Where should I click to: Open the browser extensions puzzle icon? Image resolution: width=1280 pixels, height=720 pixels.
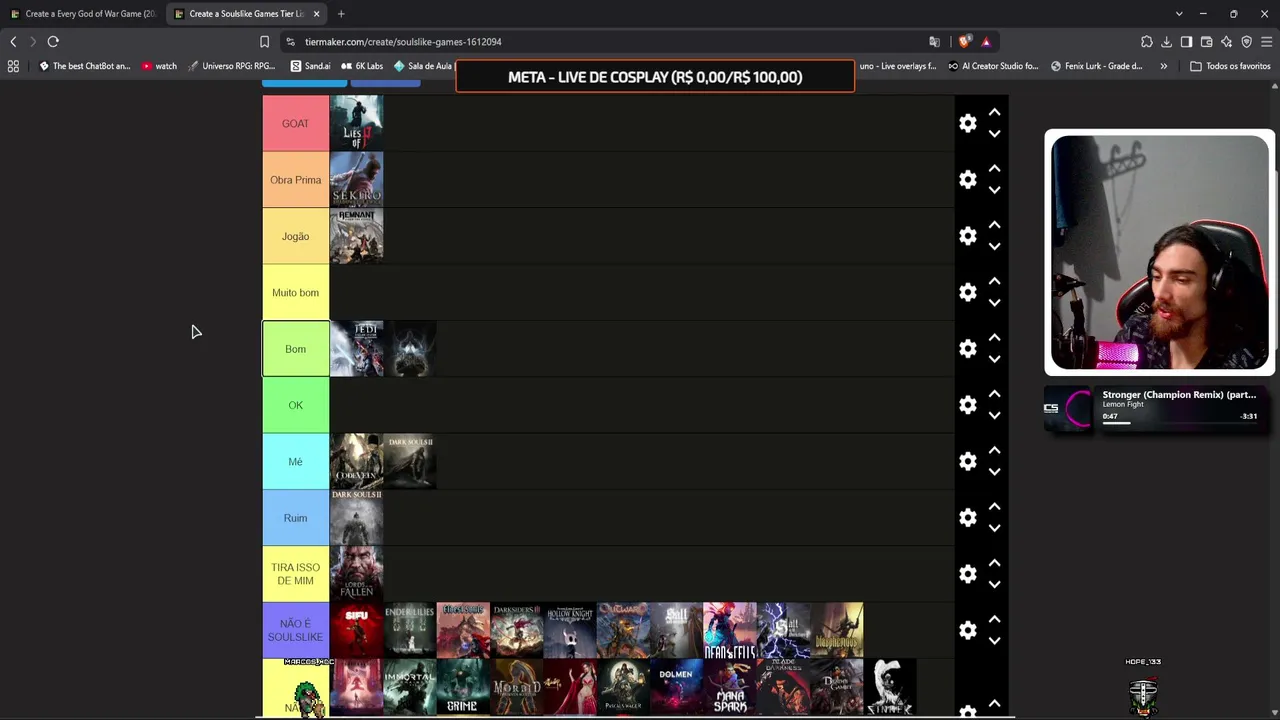point(1146,42)
